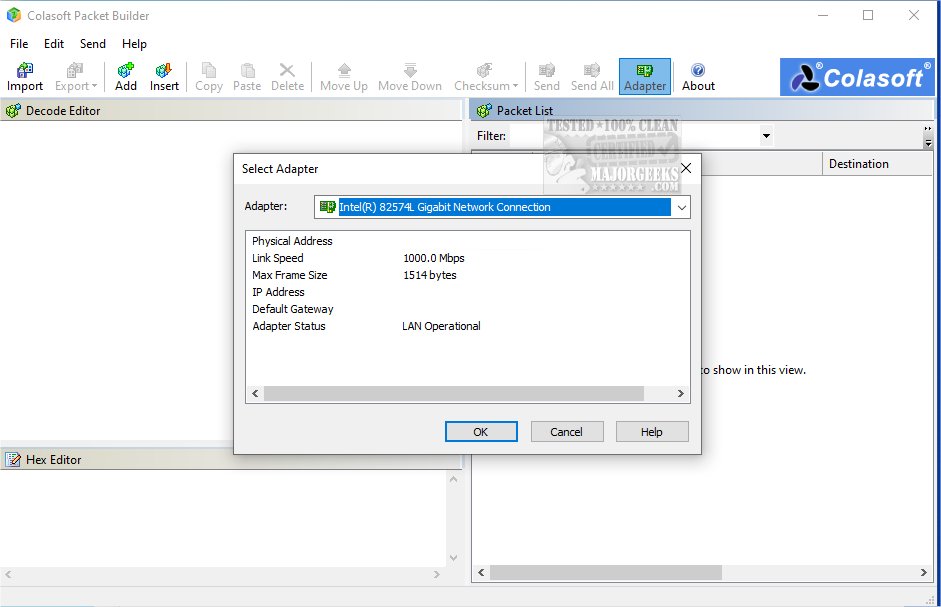
Task: Click the Send toolbar icon
Action: (x=547, y=76)
